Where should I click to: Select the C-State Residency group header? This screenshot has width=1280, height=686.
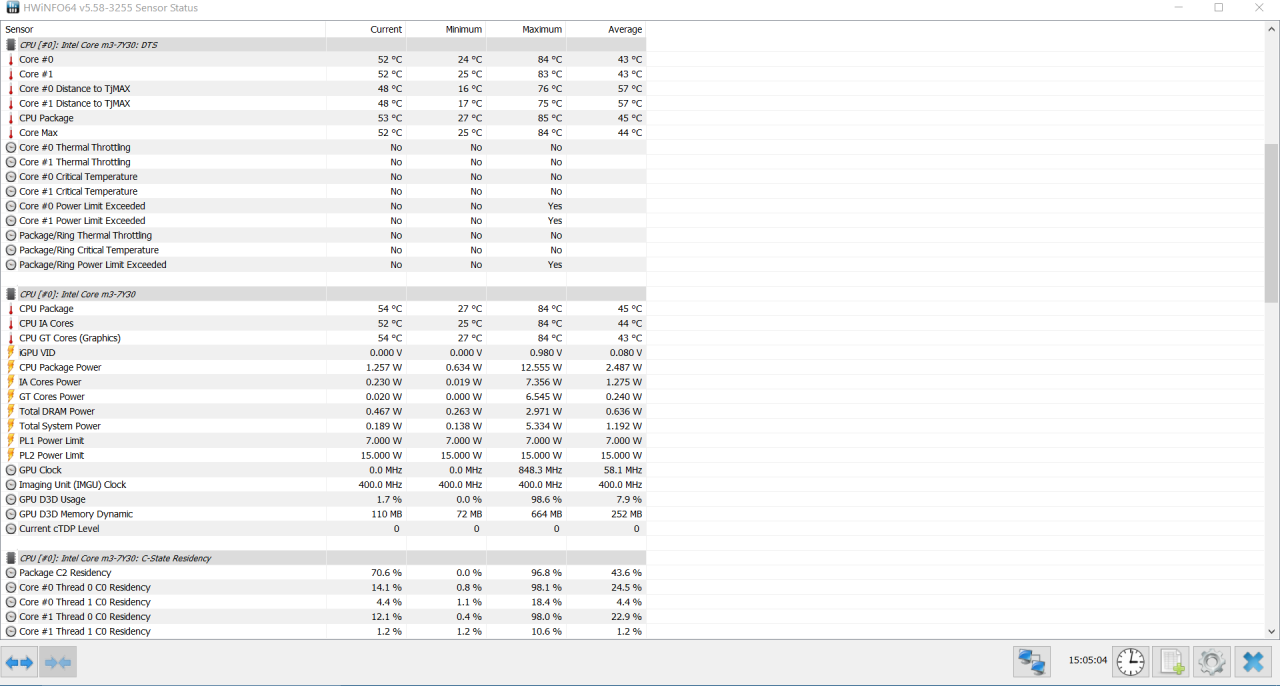pyautogui.click(x=323, y=558)
